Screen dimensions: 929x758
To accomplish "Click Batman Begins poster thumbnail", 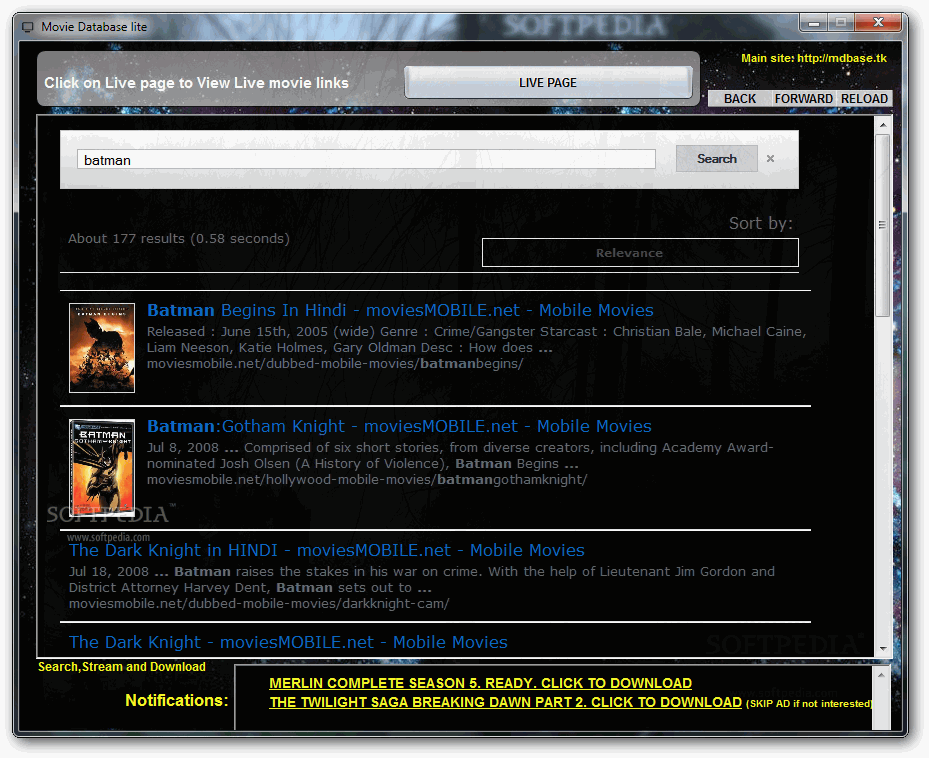I will tap(102, 348).
